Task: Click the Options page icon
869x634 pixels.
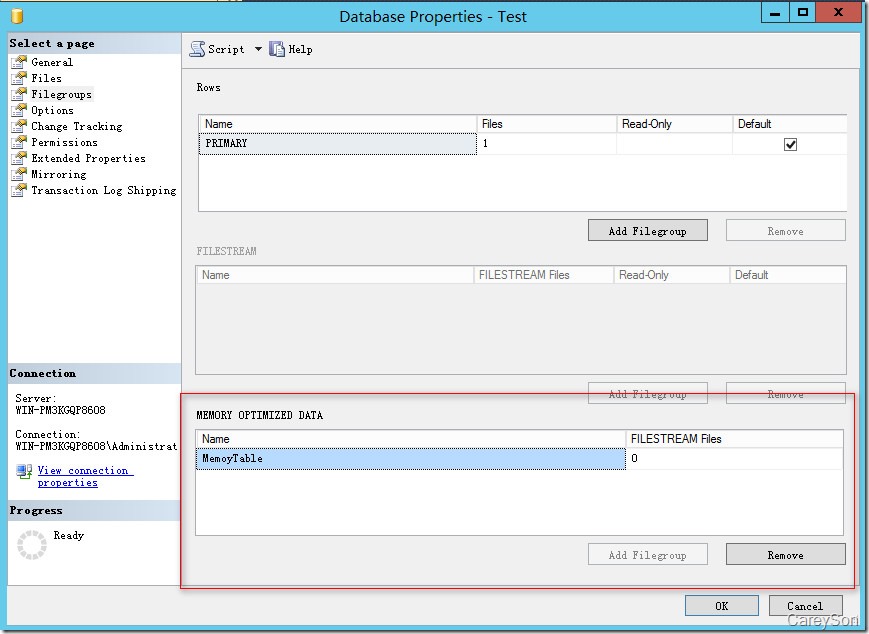Action: [x=19, y=110]
